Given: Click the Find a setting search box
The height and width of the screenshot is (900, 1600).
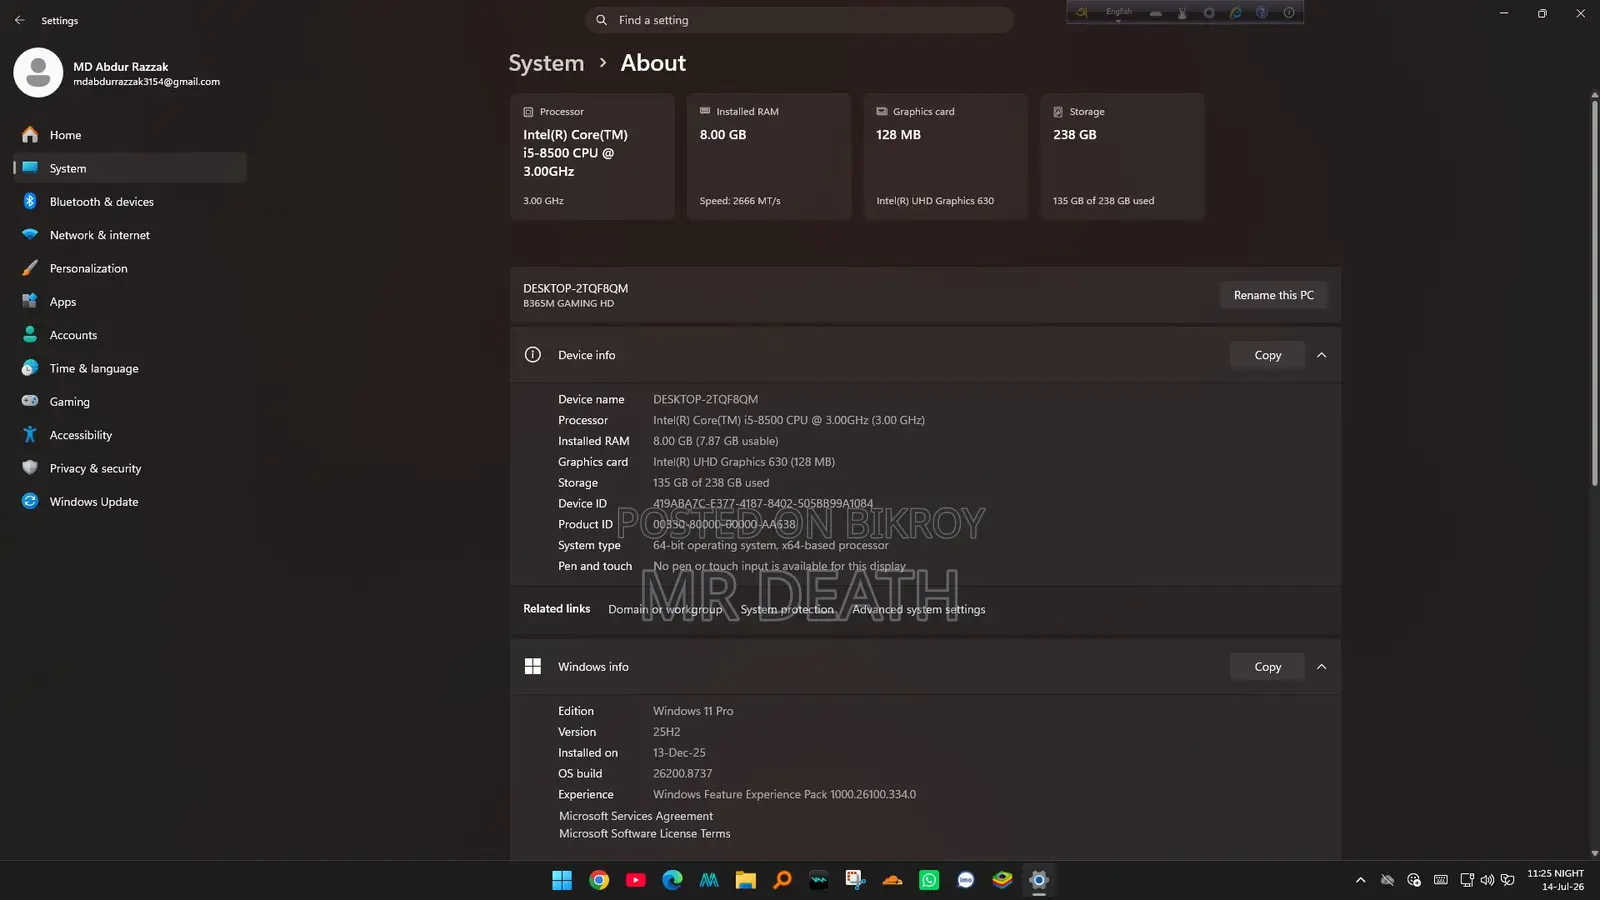Looking at the screenshot, I should 799,20.
